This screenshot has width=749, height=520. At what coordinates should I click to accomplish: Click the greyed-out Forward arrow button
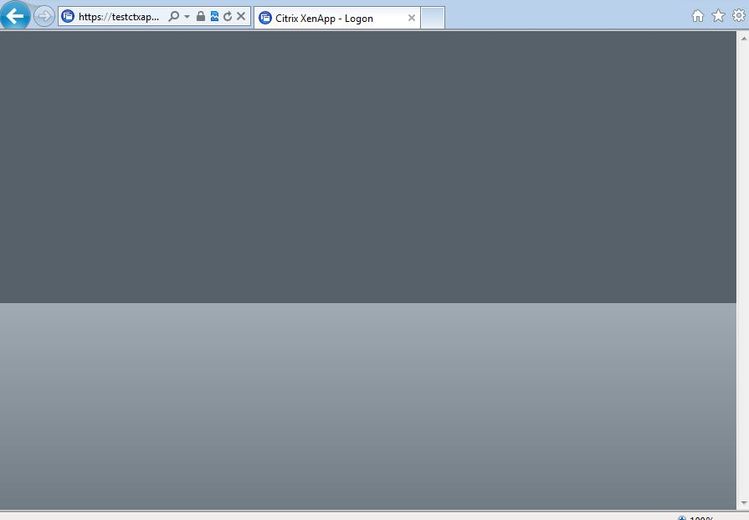pyautogui.click(x=44, y=17)
